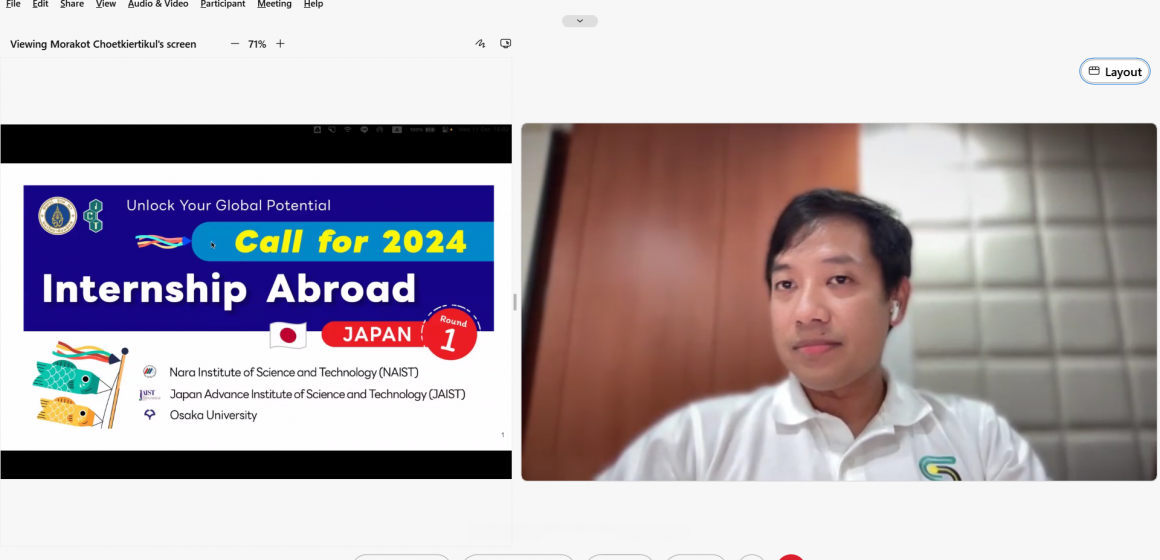Open the Share menu

(72, 4)
